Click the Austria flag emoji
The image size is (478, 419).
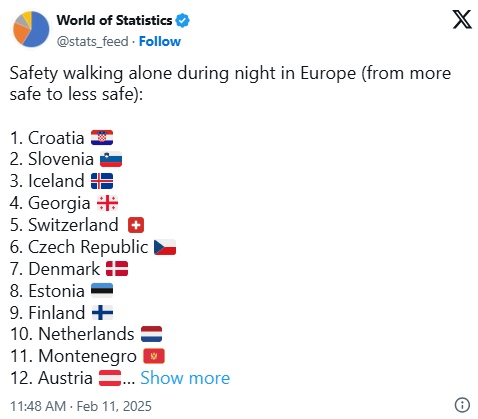pos(110,378)
